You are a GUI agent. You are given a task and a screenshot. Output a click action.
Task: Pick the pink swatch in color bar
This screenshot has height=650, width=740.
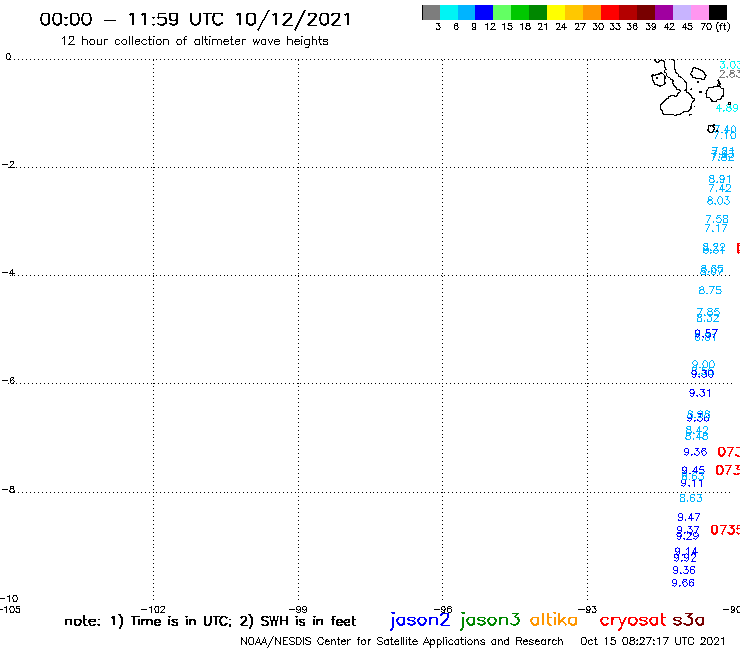tap(699, 12)
